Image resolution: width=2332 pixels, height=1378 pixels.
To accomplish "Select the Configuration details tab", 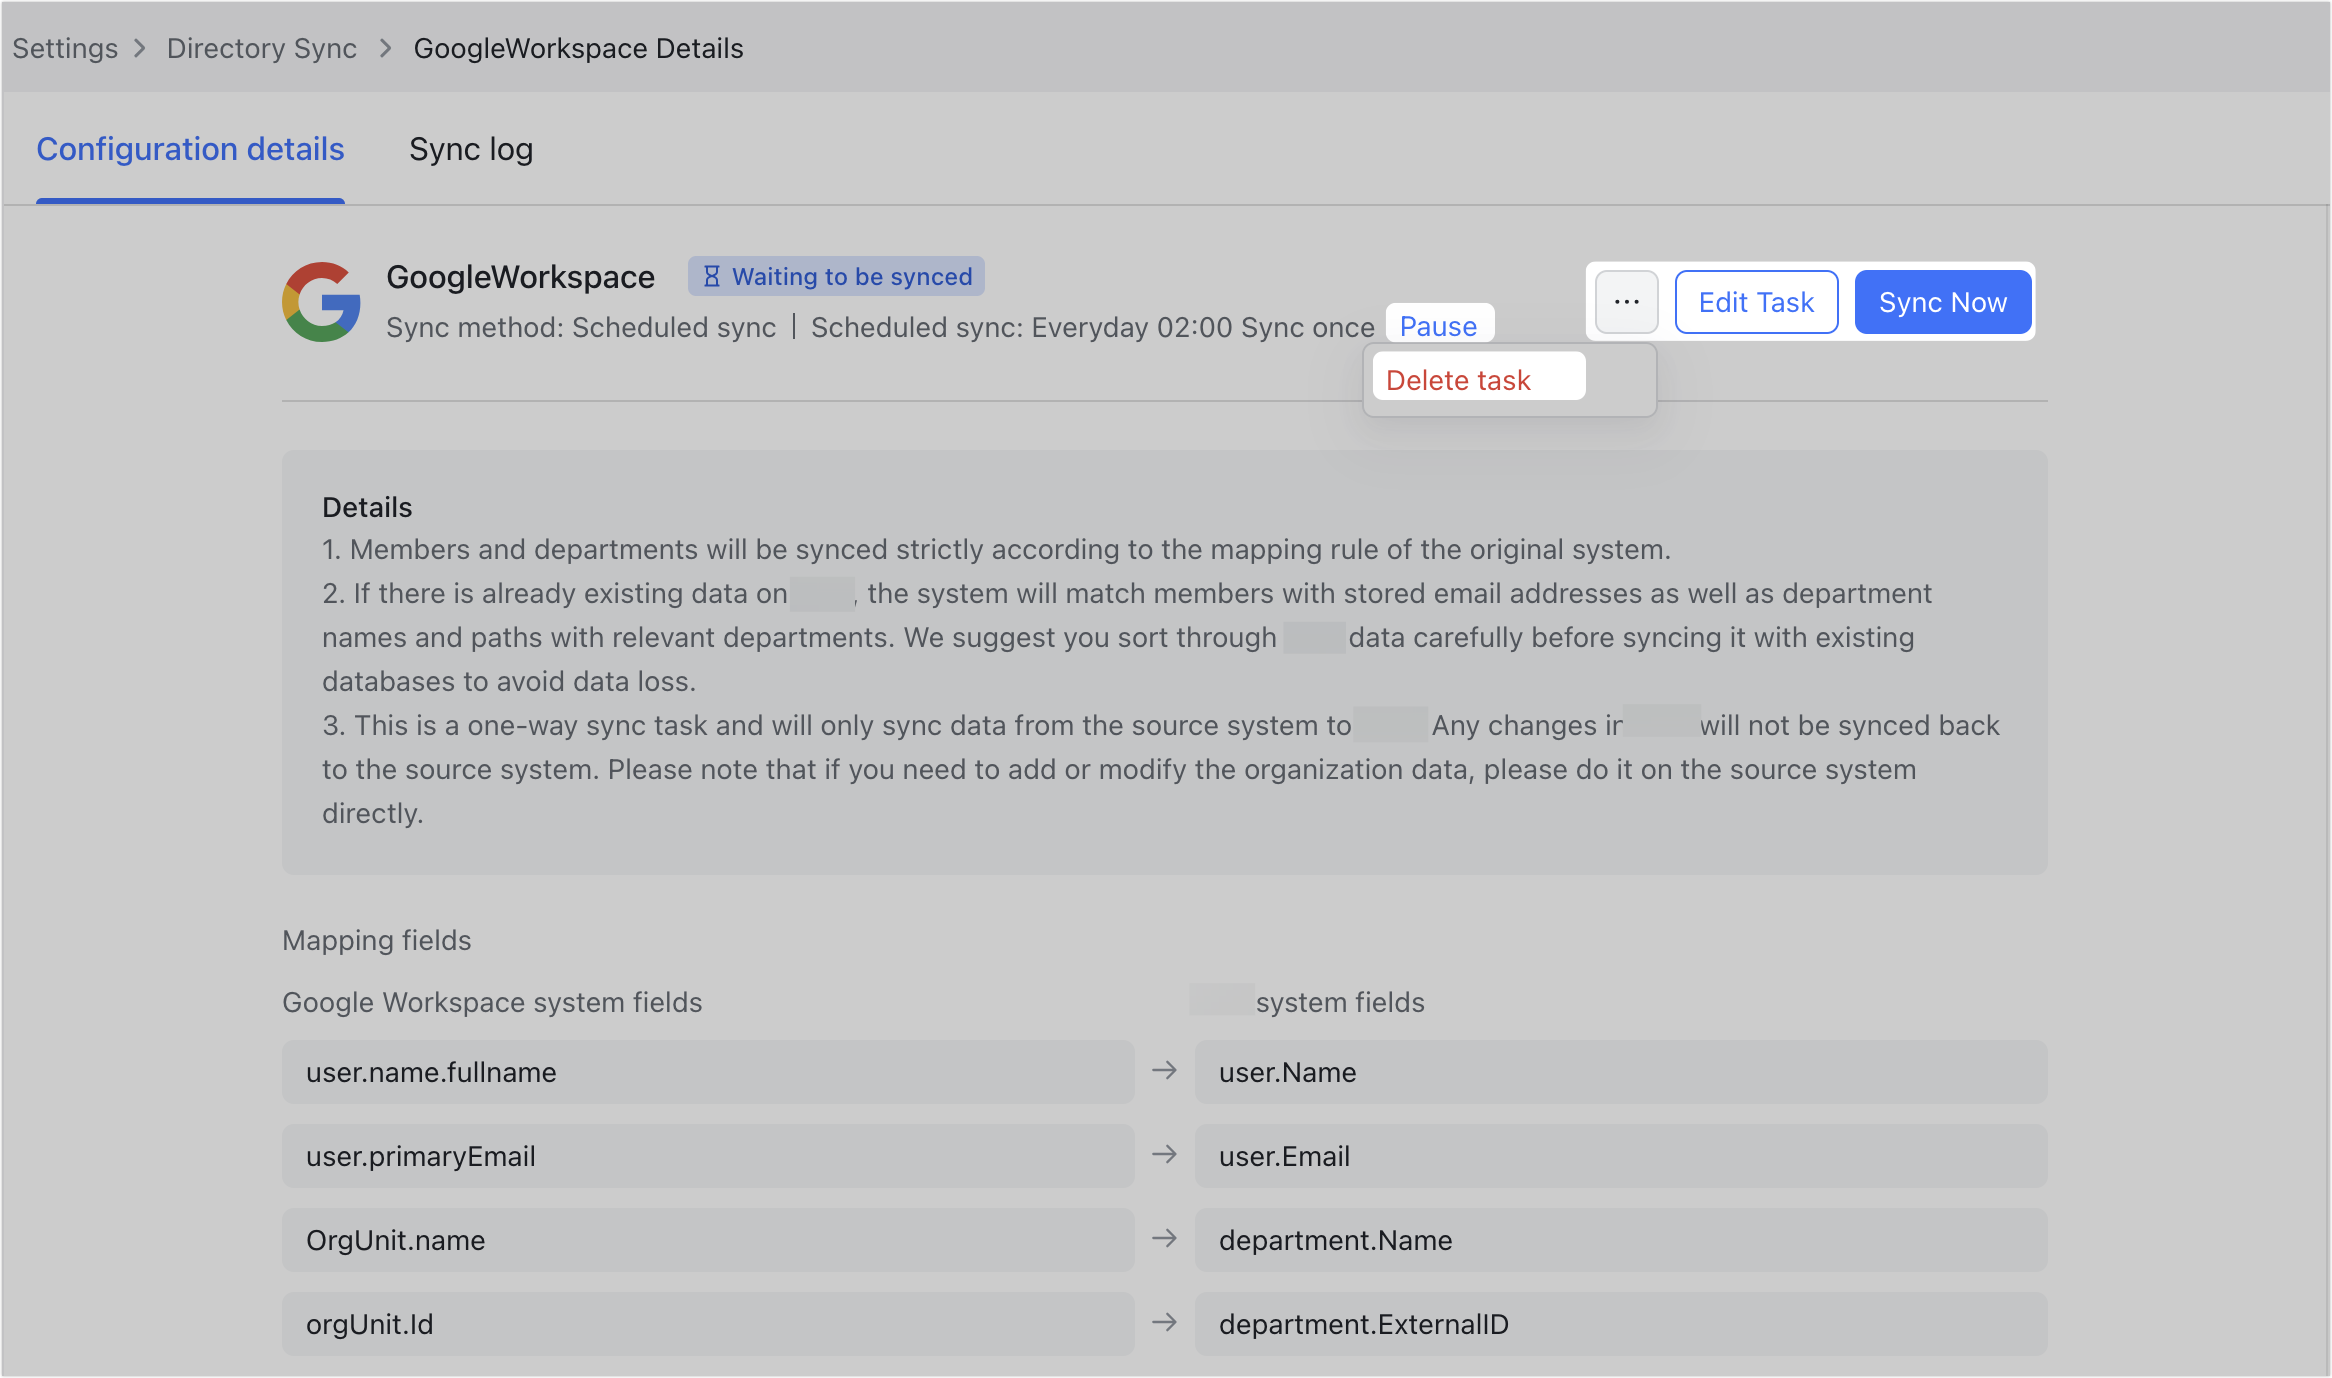I will (x=190, y=150).
